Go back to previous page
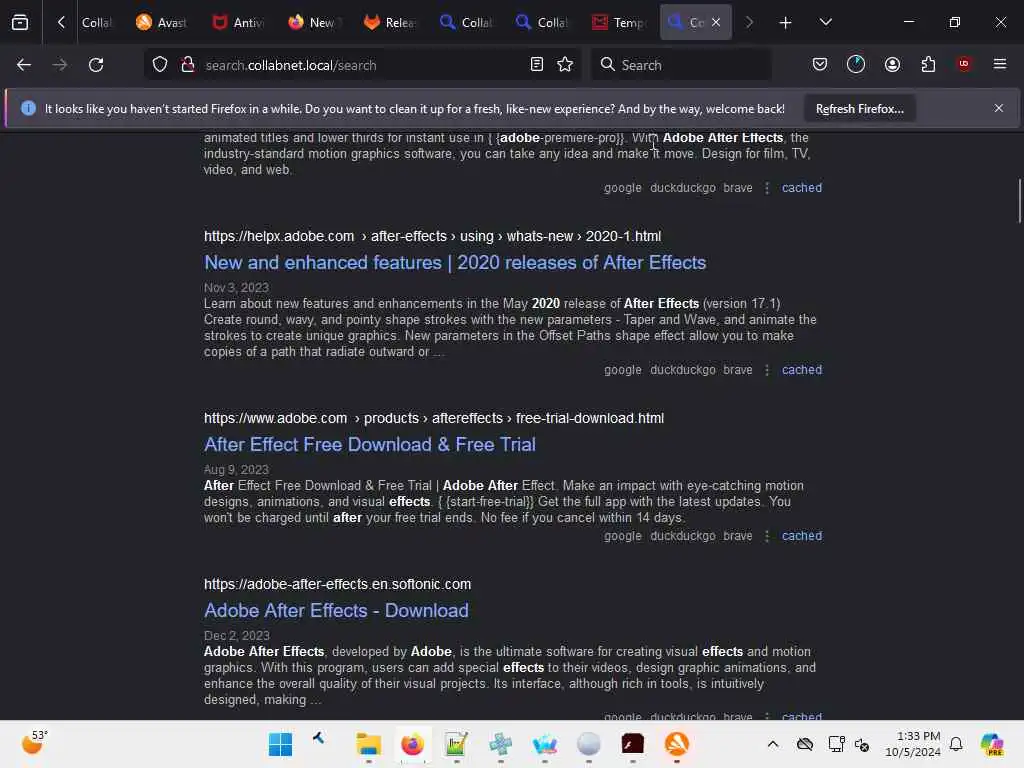The width and height of the screenshot is (1024, 768). pos(24,65)
